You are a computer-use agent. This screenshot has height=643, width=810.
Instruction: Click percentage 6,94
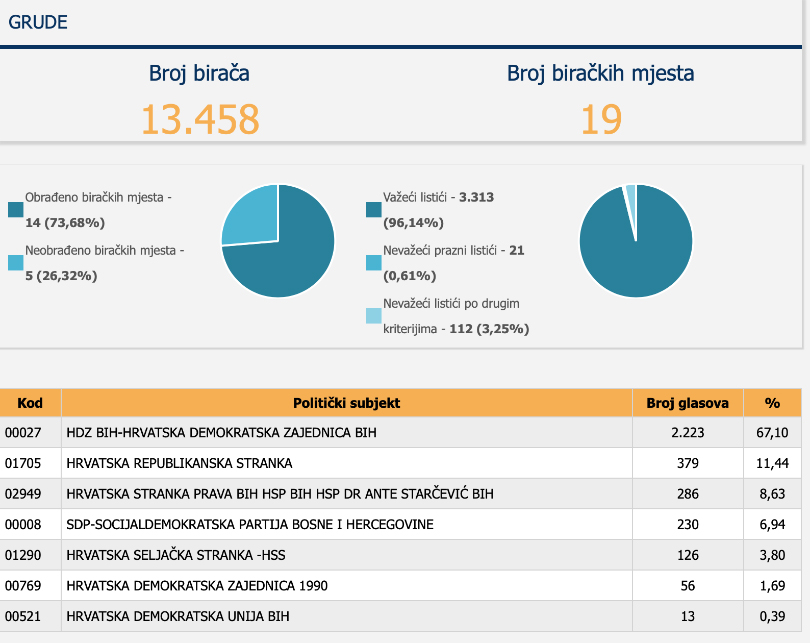point(772,524)
